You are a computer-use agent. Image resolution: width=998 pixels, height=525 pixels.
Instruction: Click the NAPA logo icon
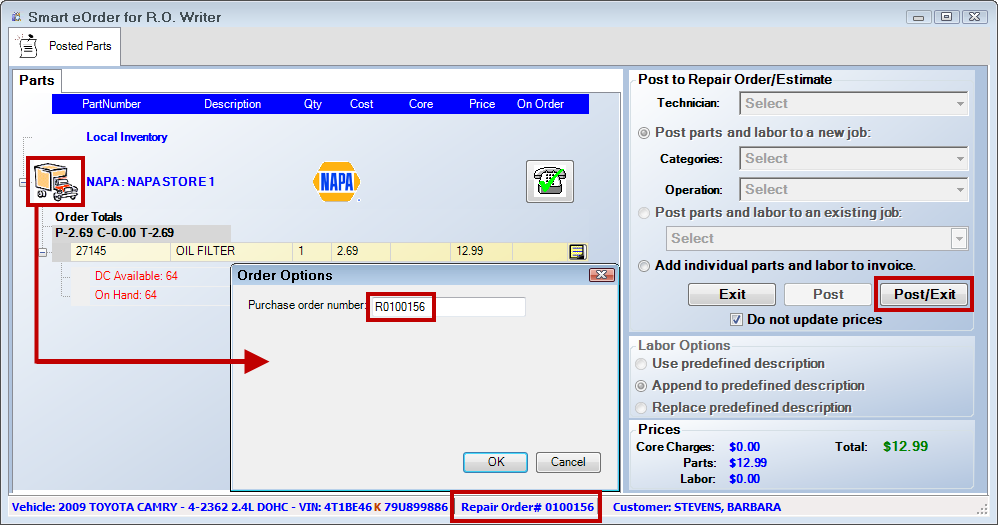pyautogui.click(x=336, y=181)
